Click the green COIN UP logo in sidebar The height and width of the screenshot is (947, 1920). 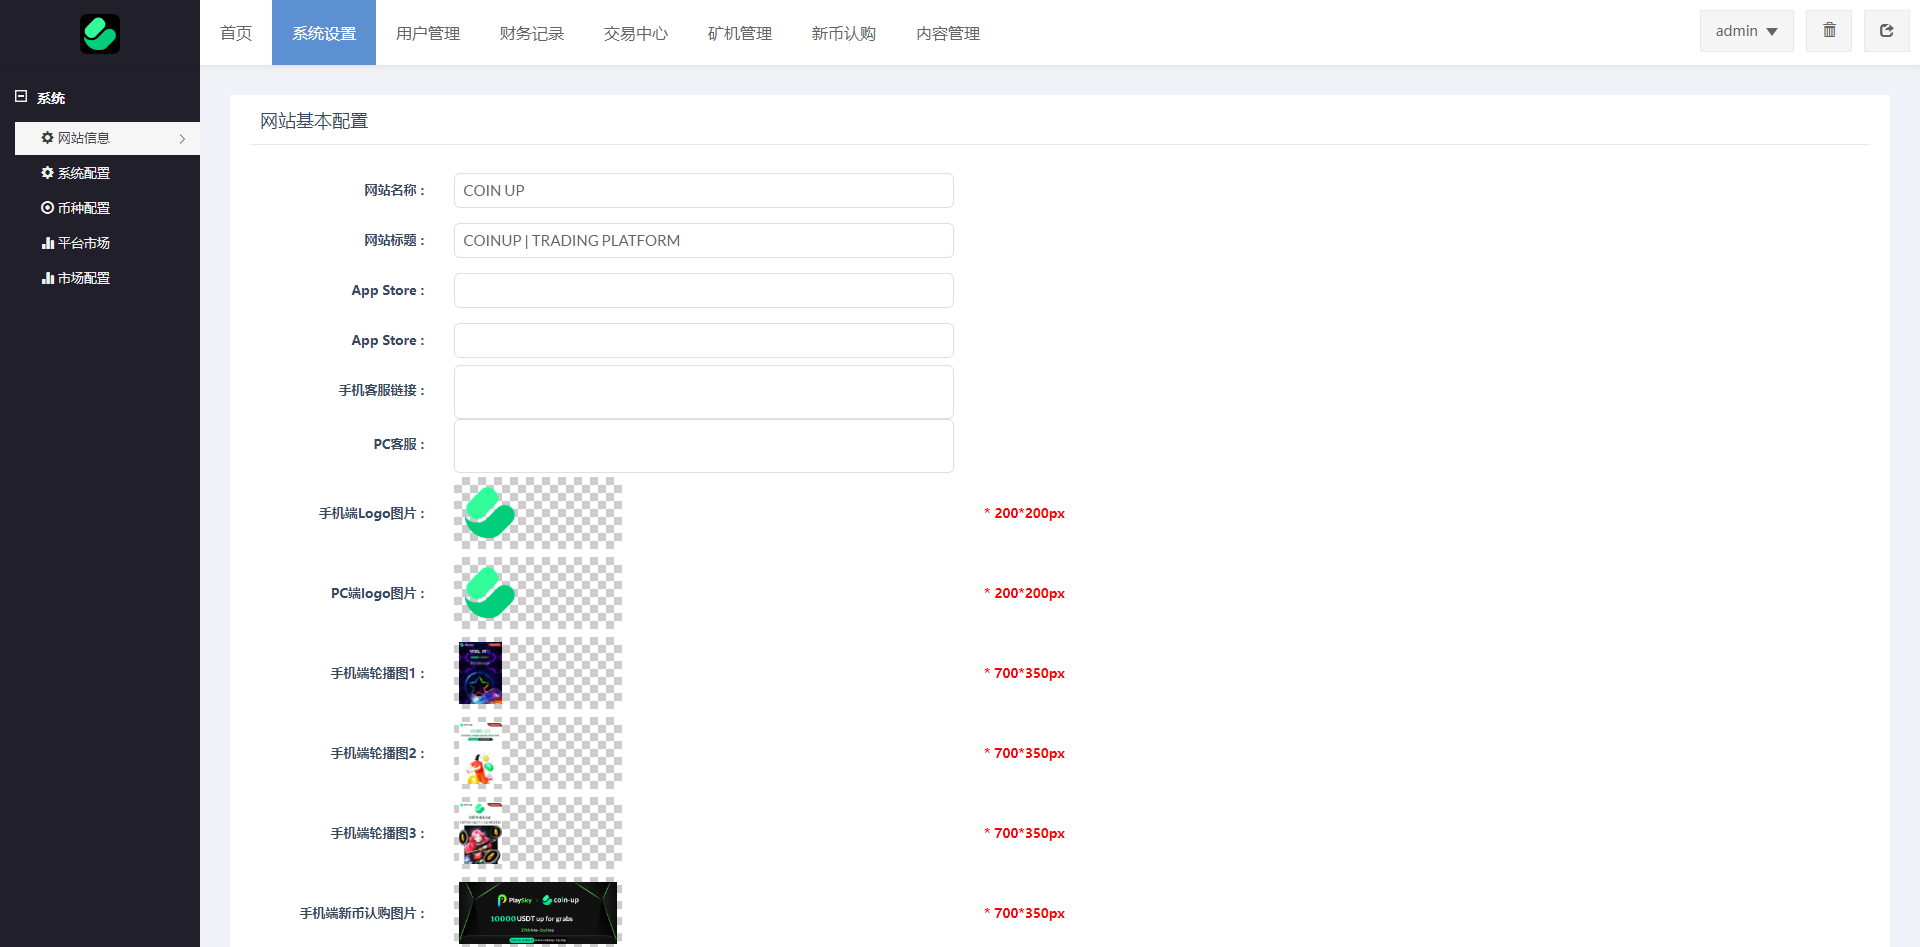point(100,34)
